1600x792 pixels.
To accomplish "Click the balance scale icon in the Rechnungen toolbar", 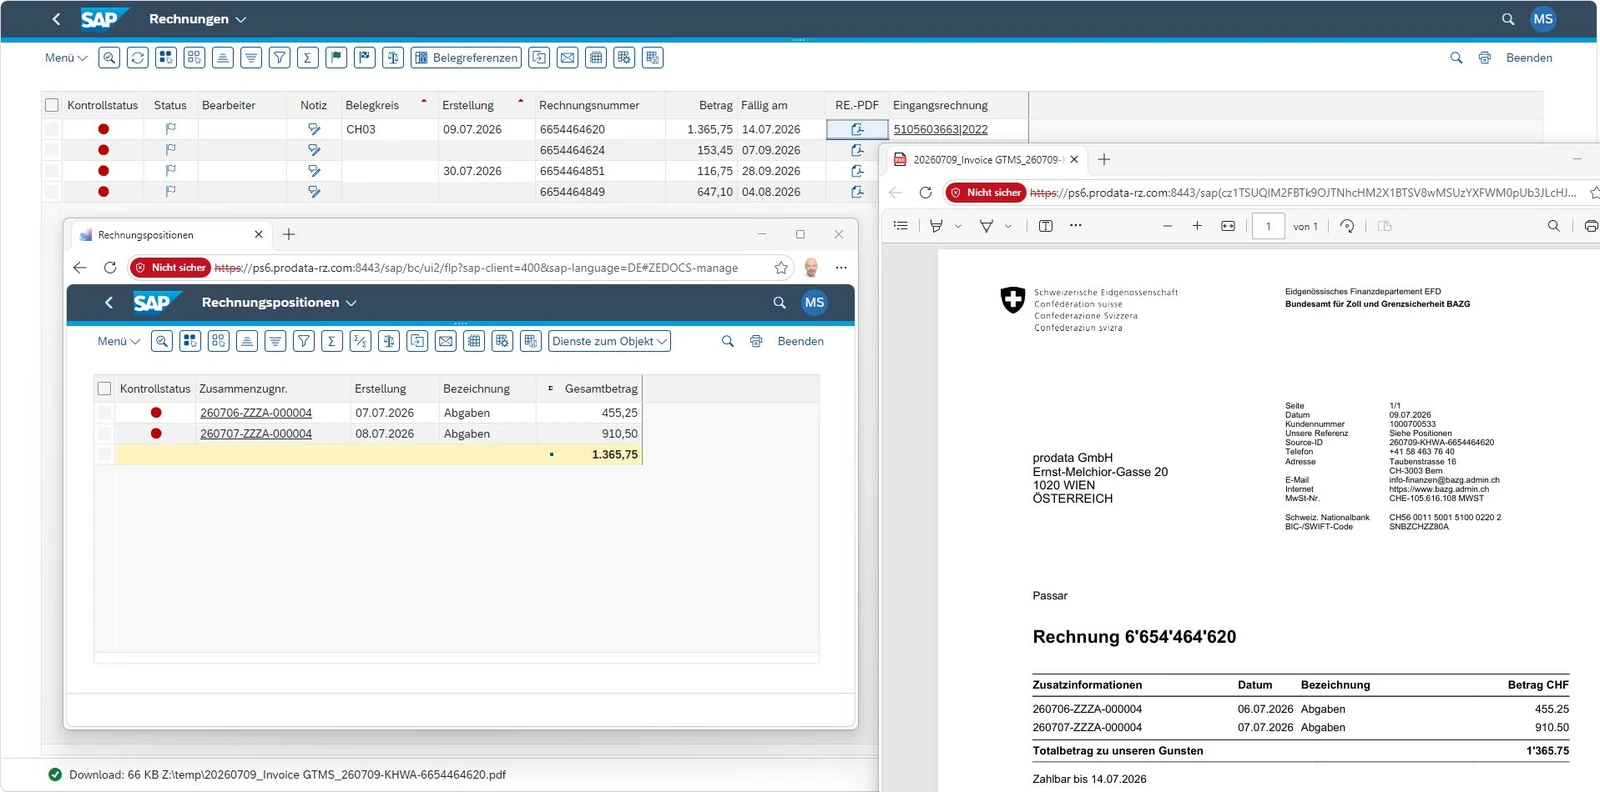I will tap(393, 58).
